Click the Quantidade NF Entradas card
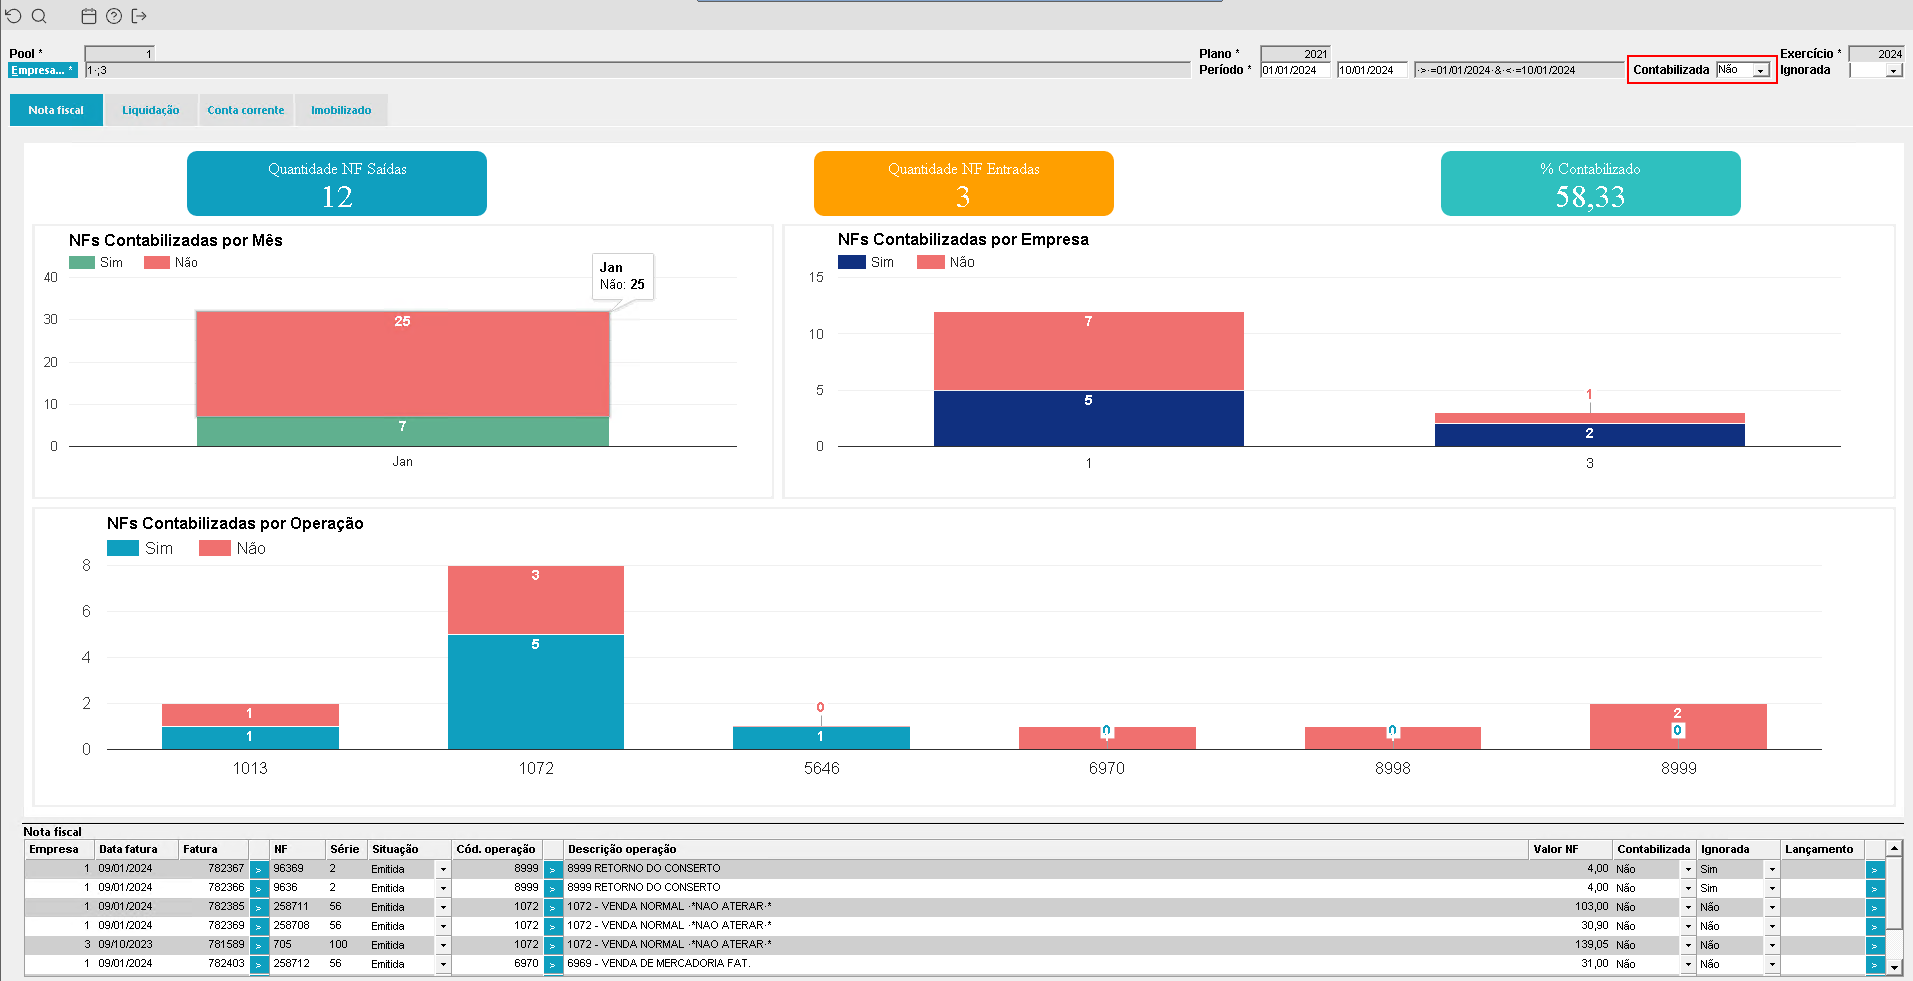The image size is (1913, 981). click(964, 183)
